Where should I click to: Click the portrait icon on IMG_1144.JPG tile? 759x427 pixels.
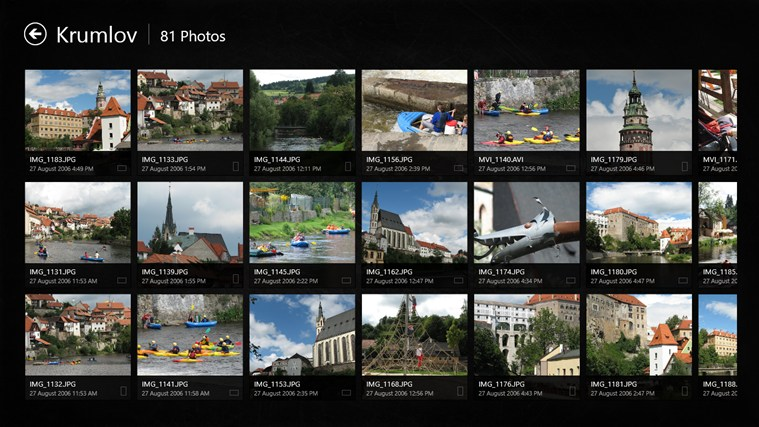click(348, 167)
